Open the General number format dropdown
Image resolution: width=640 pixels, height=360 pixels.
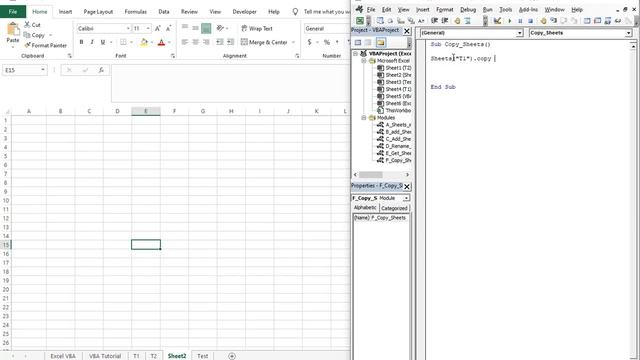click(327, 28)
